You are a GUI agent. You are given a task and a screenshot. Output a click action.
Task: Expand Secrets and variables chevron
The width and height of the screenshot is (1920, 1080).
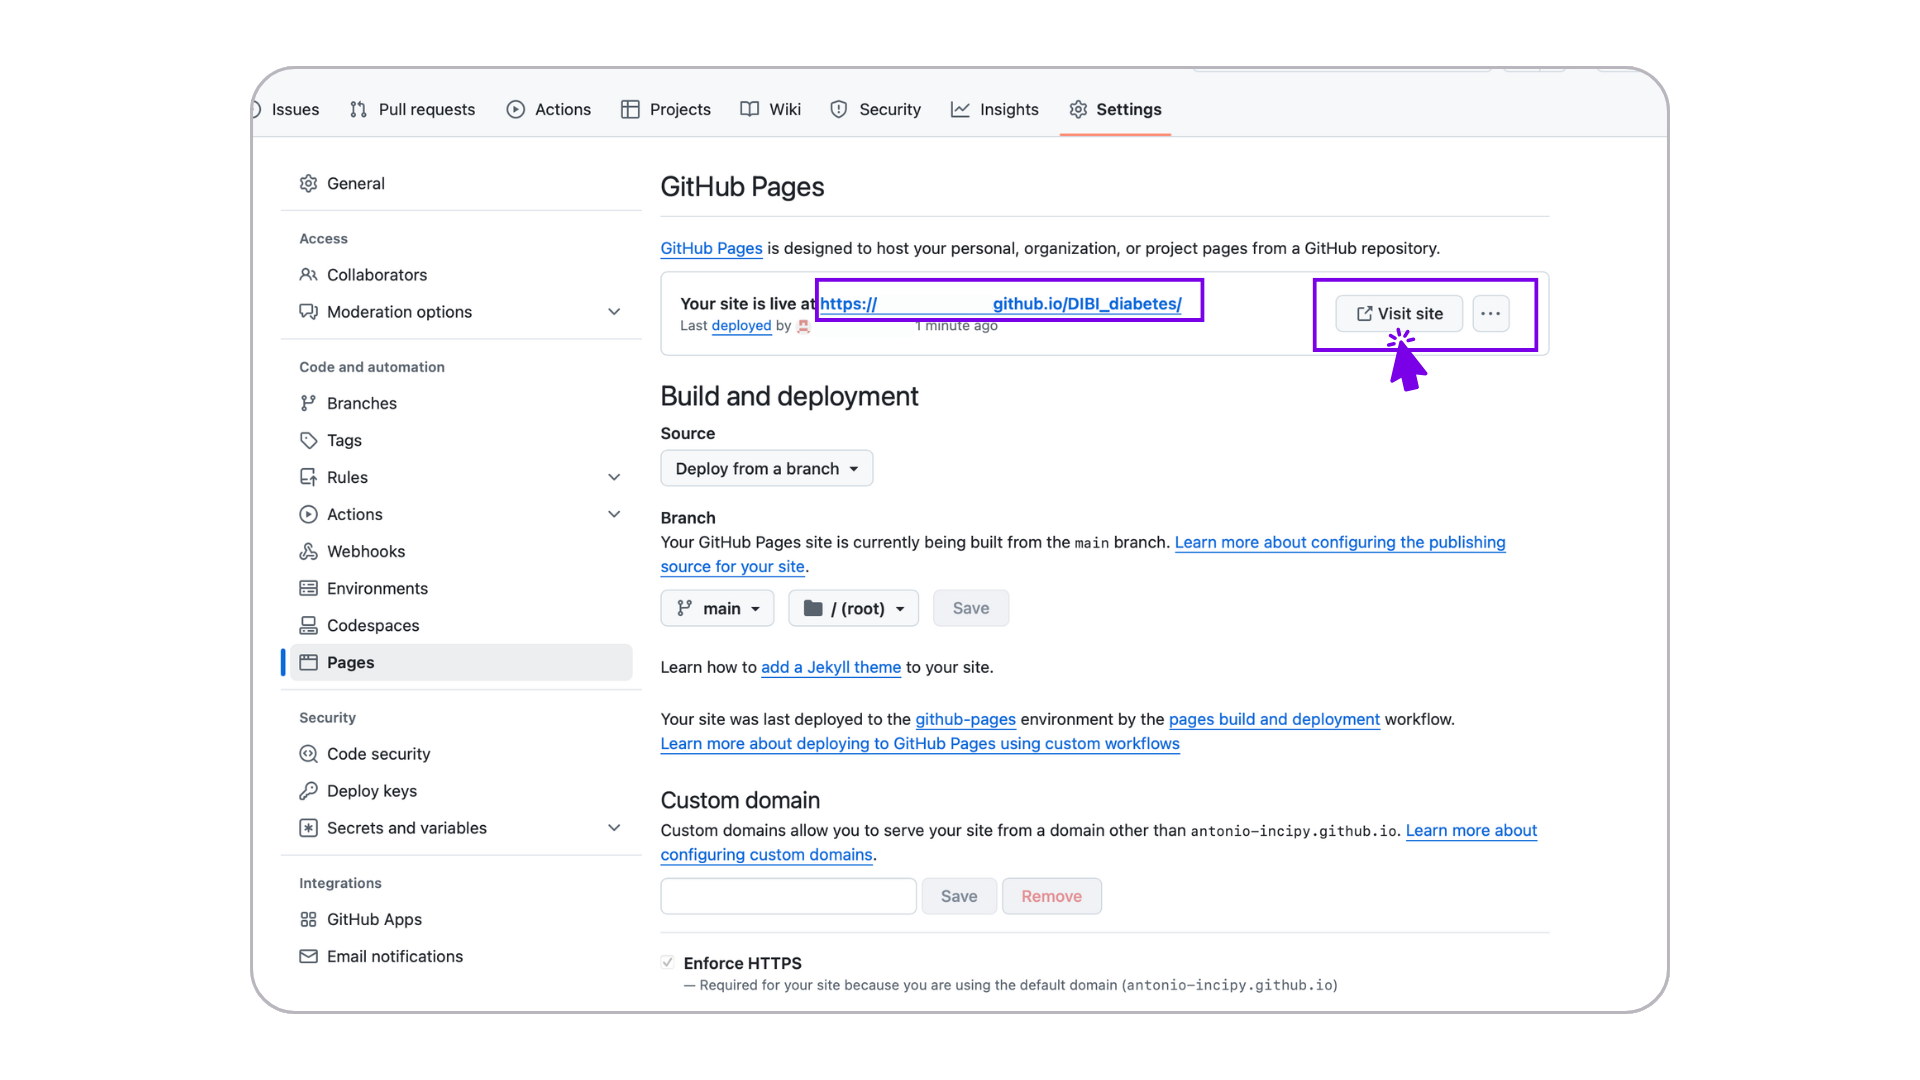click(614, 828)
